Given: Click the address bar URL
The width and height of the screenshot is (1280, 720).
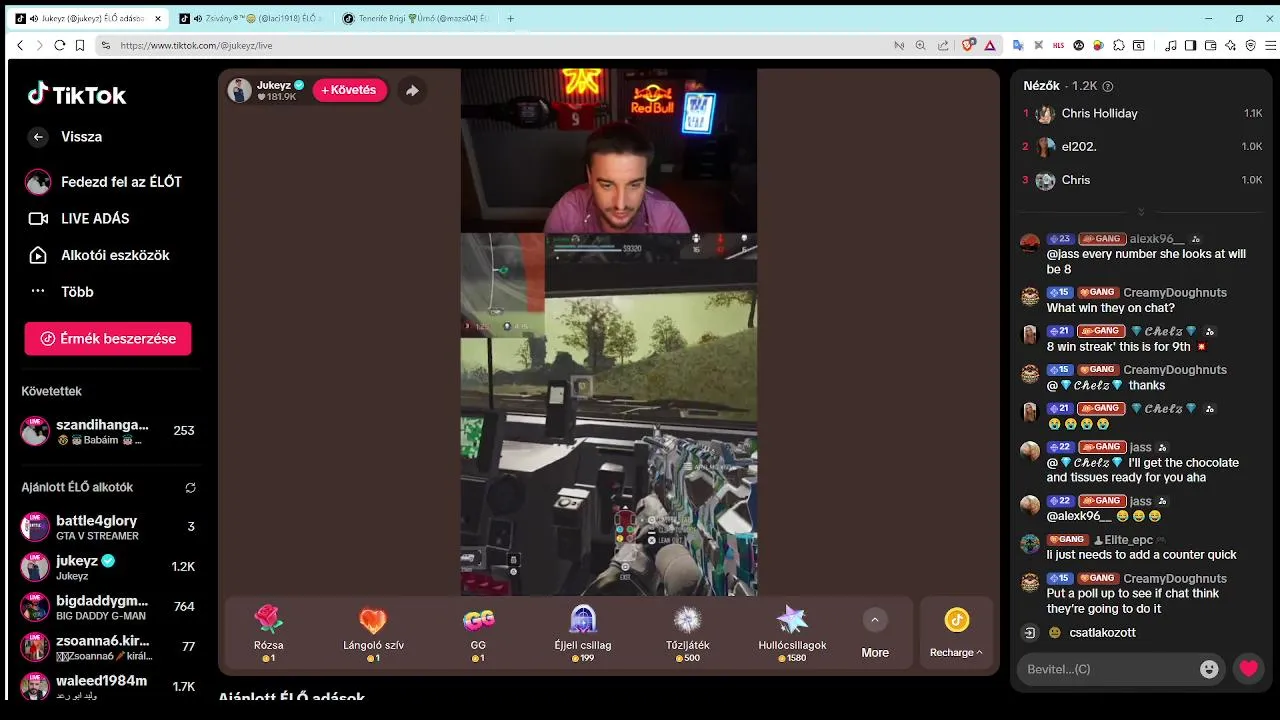Looking at the screenshot, I should tap(196, 45).
